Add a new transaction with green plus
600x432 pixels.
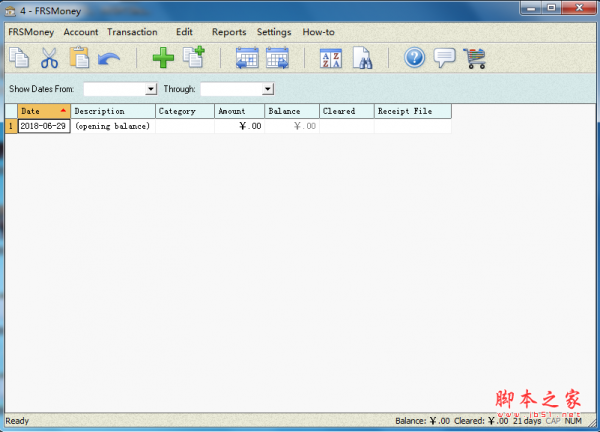tap(162, 58)
